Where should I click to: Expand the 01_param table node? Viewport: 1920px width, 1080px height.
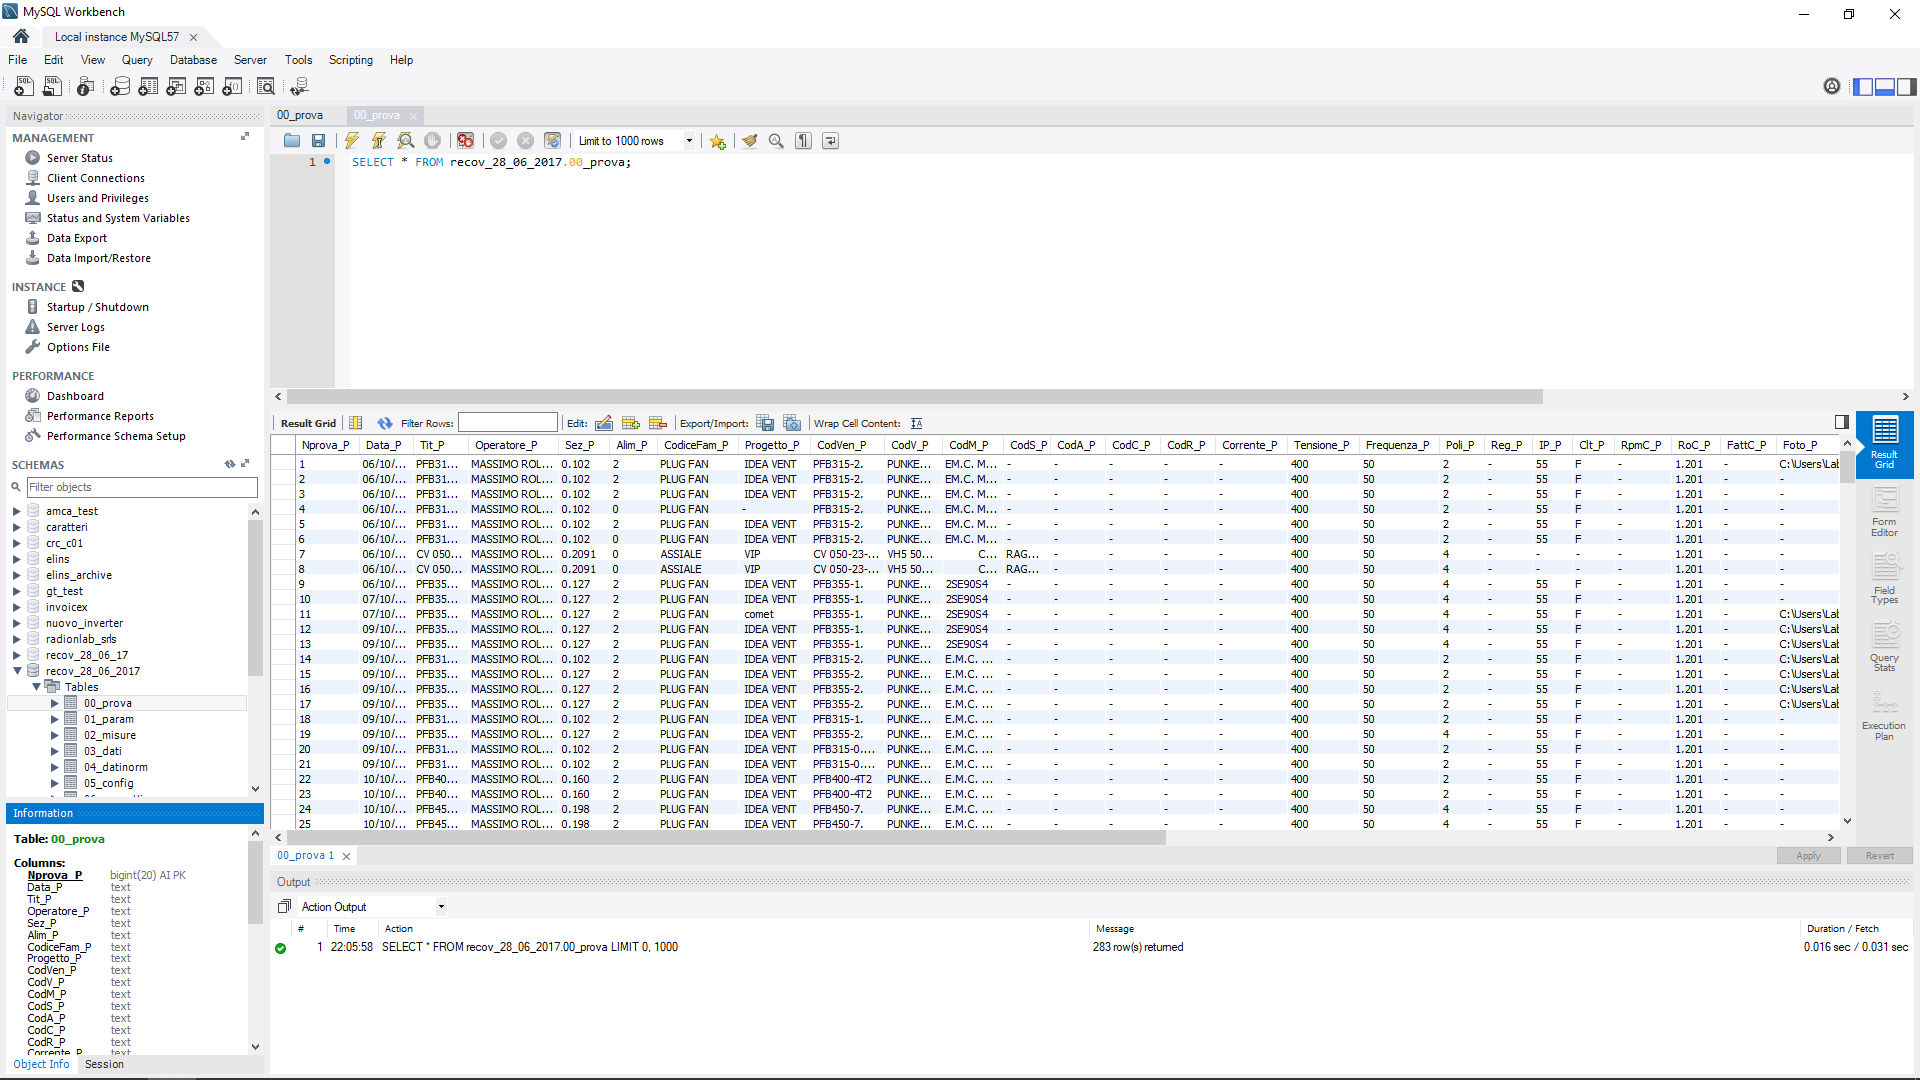(54, 719)
